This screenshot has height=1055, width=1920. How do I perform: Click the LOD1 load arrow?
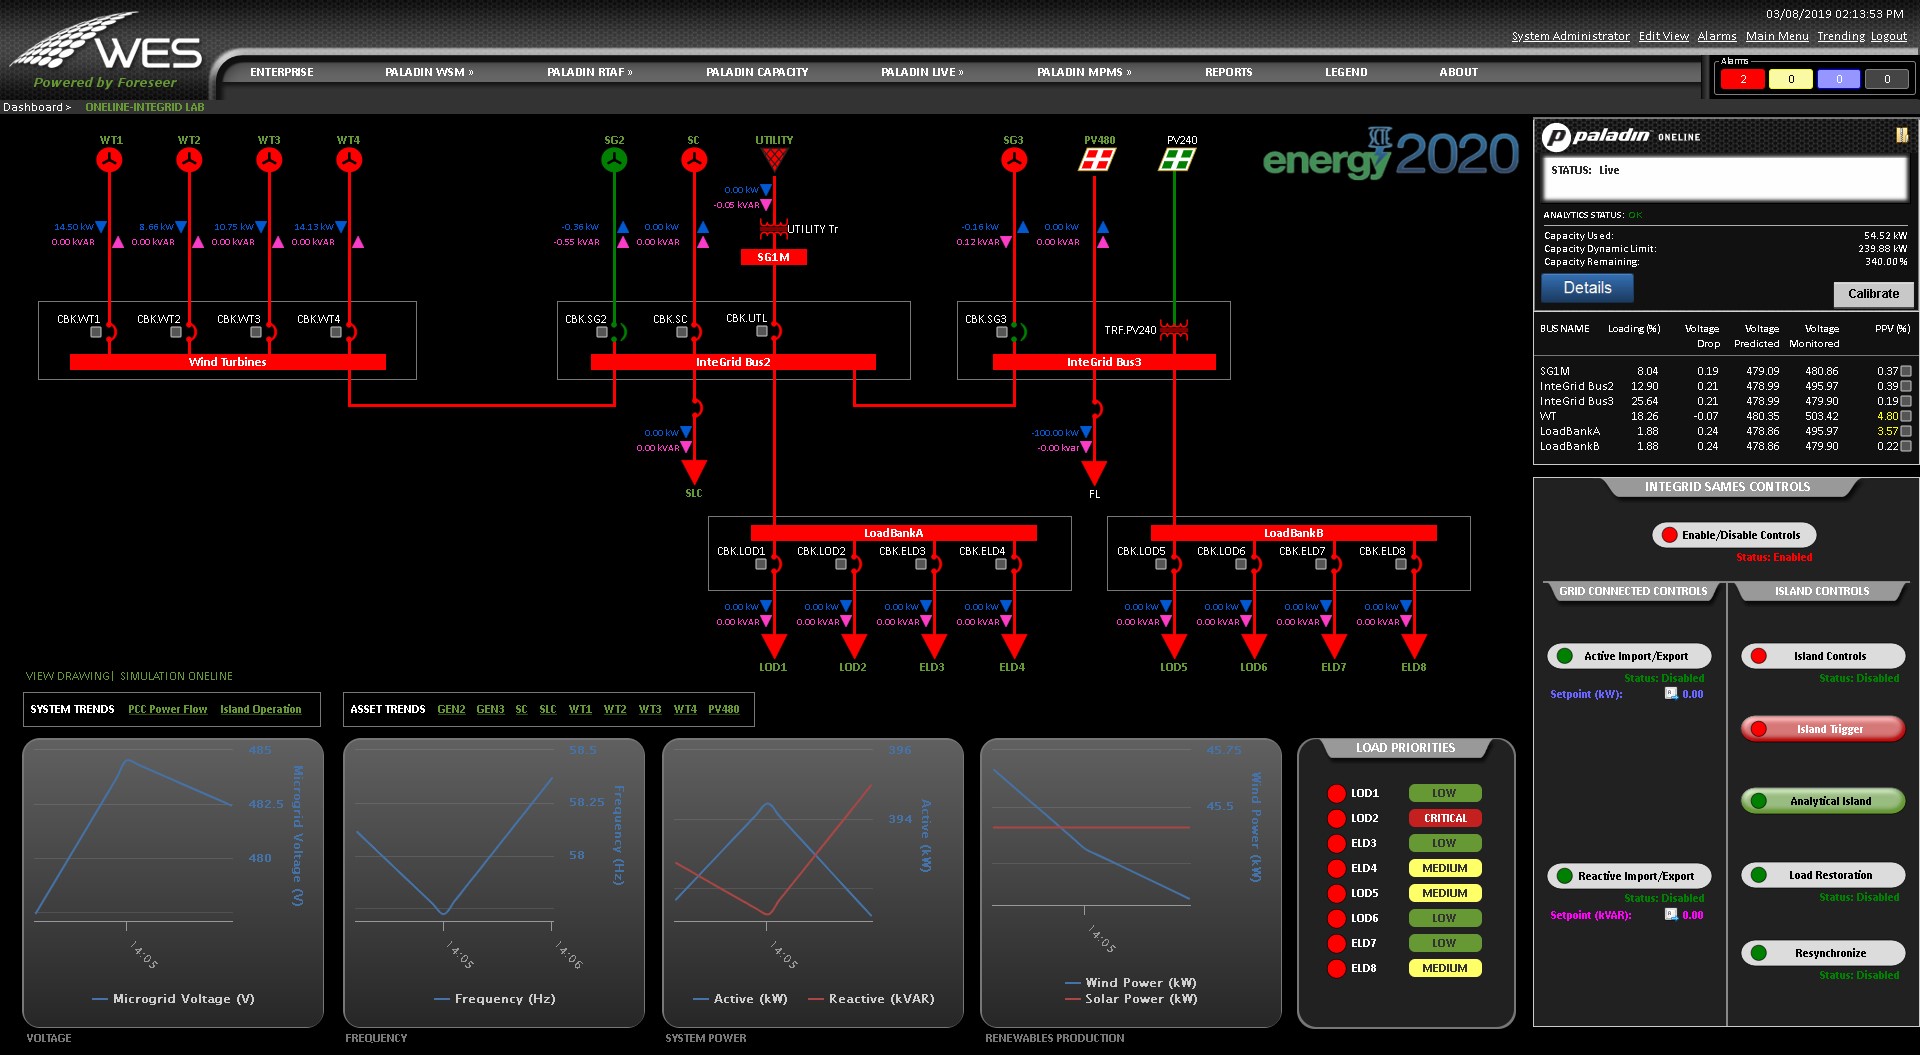(774, 646)
